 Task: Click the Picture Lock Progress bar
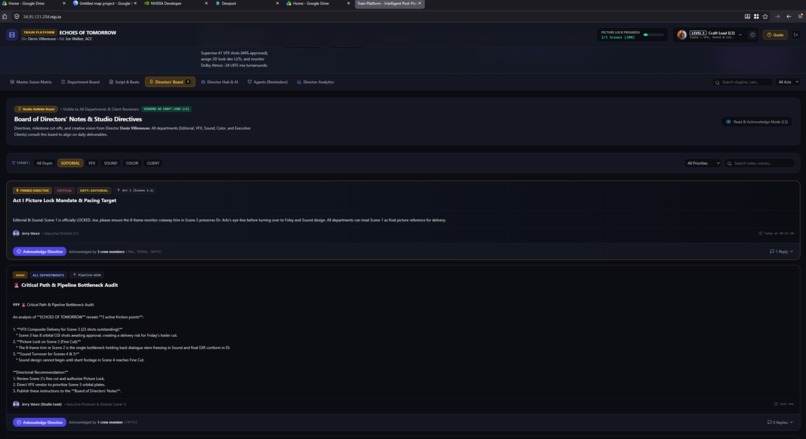[x=653, y=35]
